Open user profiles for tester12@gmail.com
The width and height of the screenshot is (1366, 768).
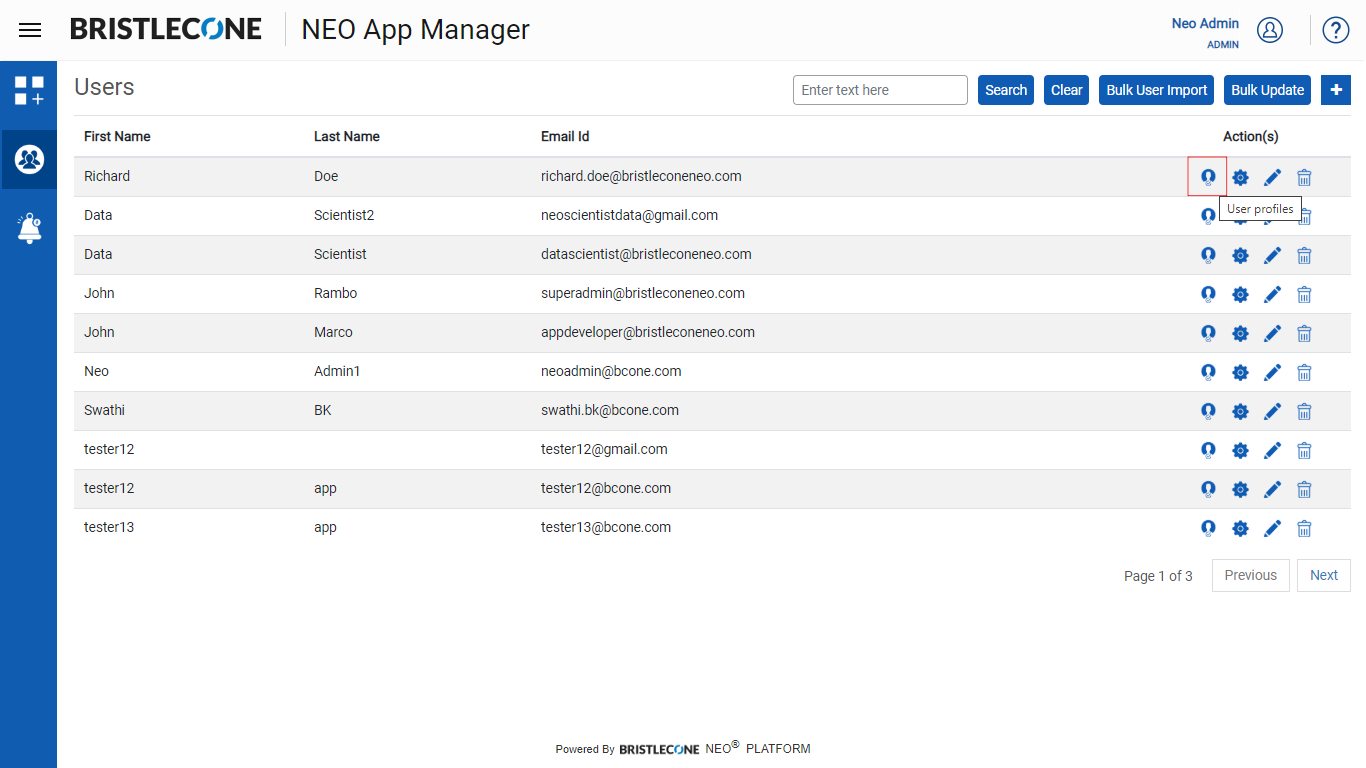[x=1208, y=450]
